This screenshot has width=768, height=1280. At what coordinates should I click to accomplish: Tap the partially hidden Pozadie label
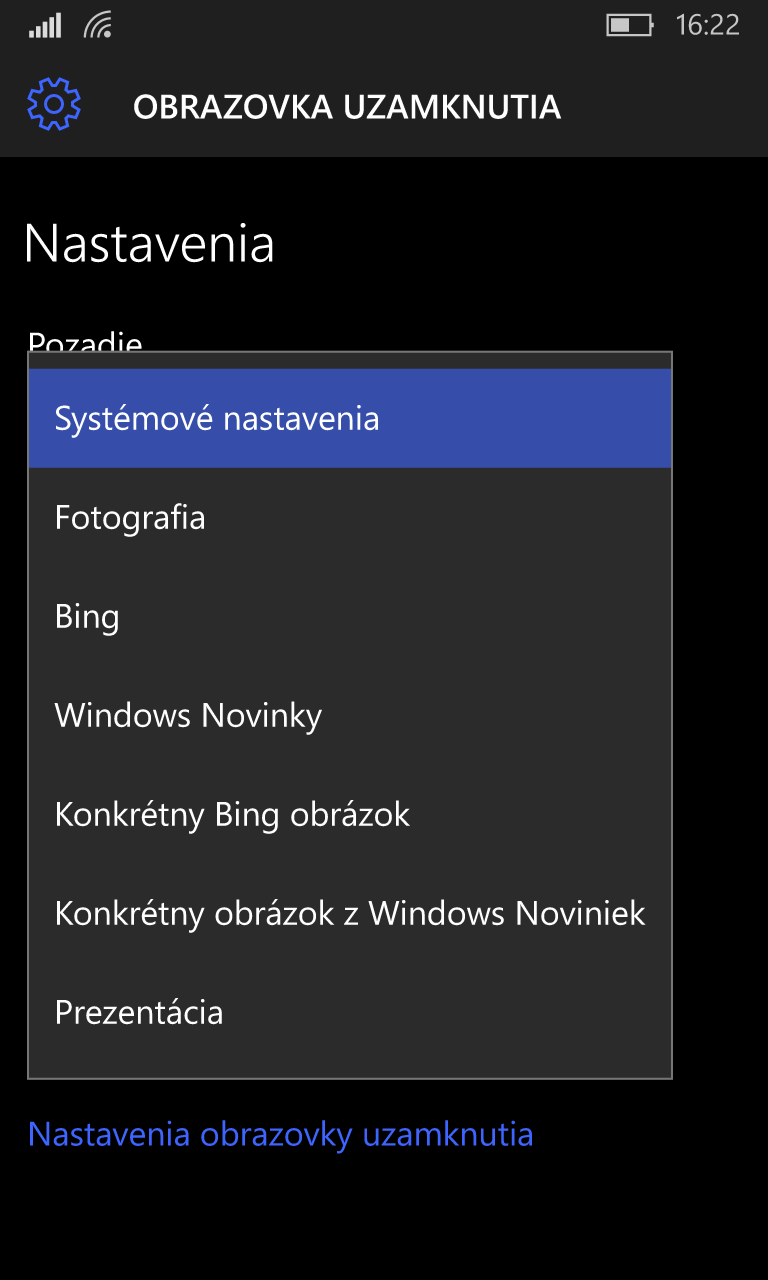(85, 341)
